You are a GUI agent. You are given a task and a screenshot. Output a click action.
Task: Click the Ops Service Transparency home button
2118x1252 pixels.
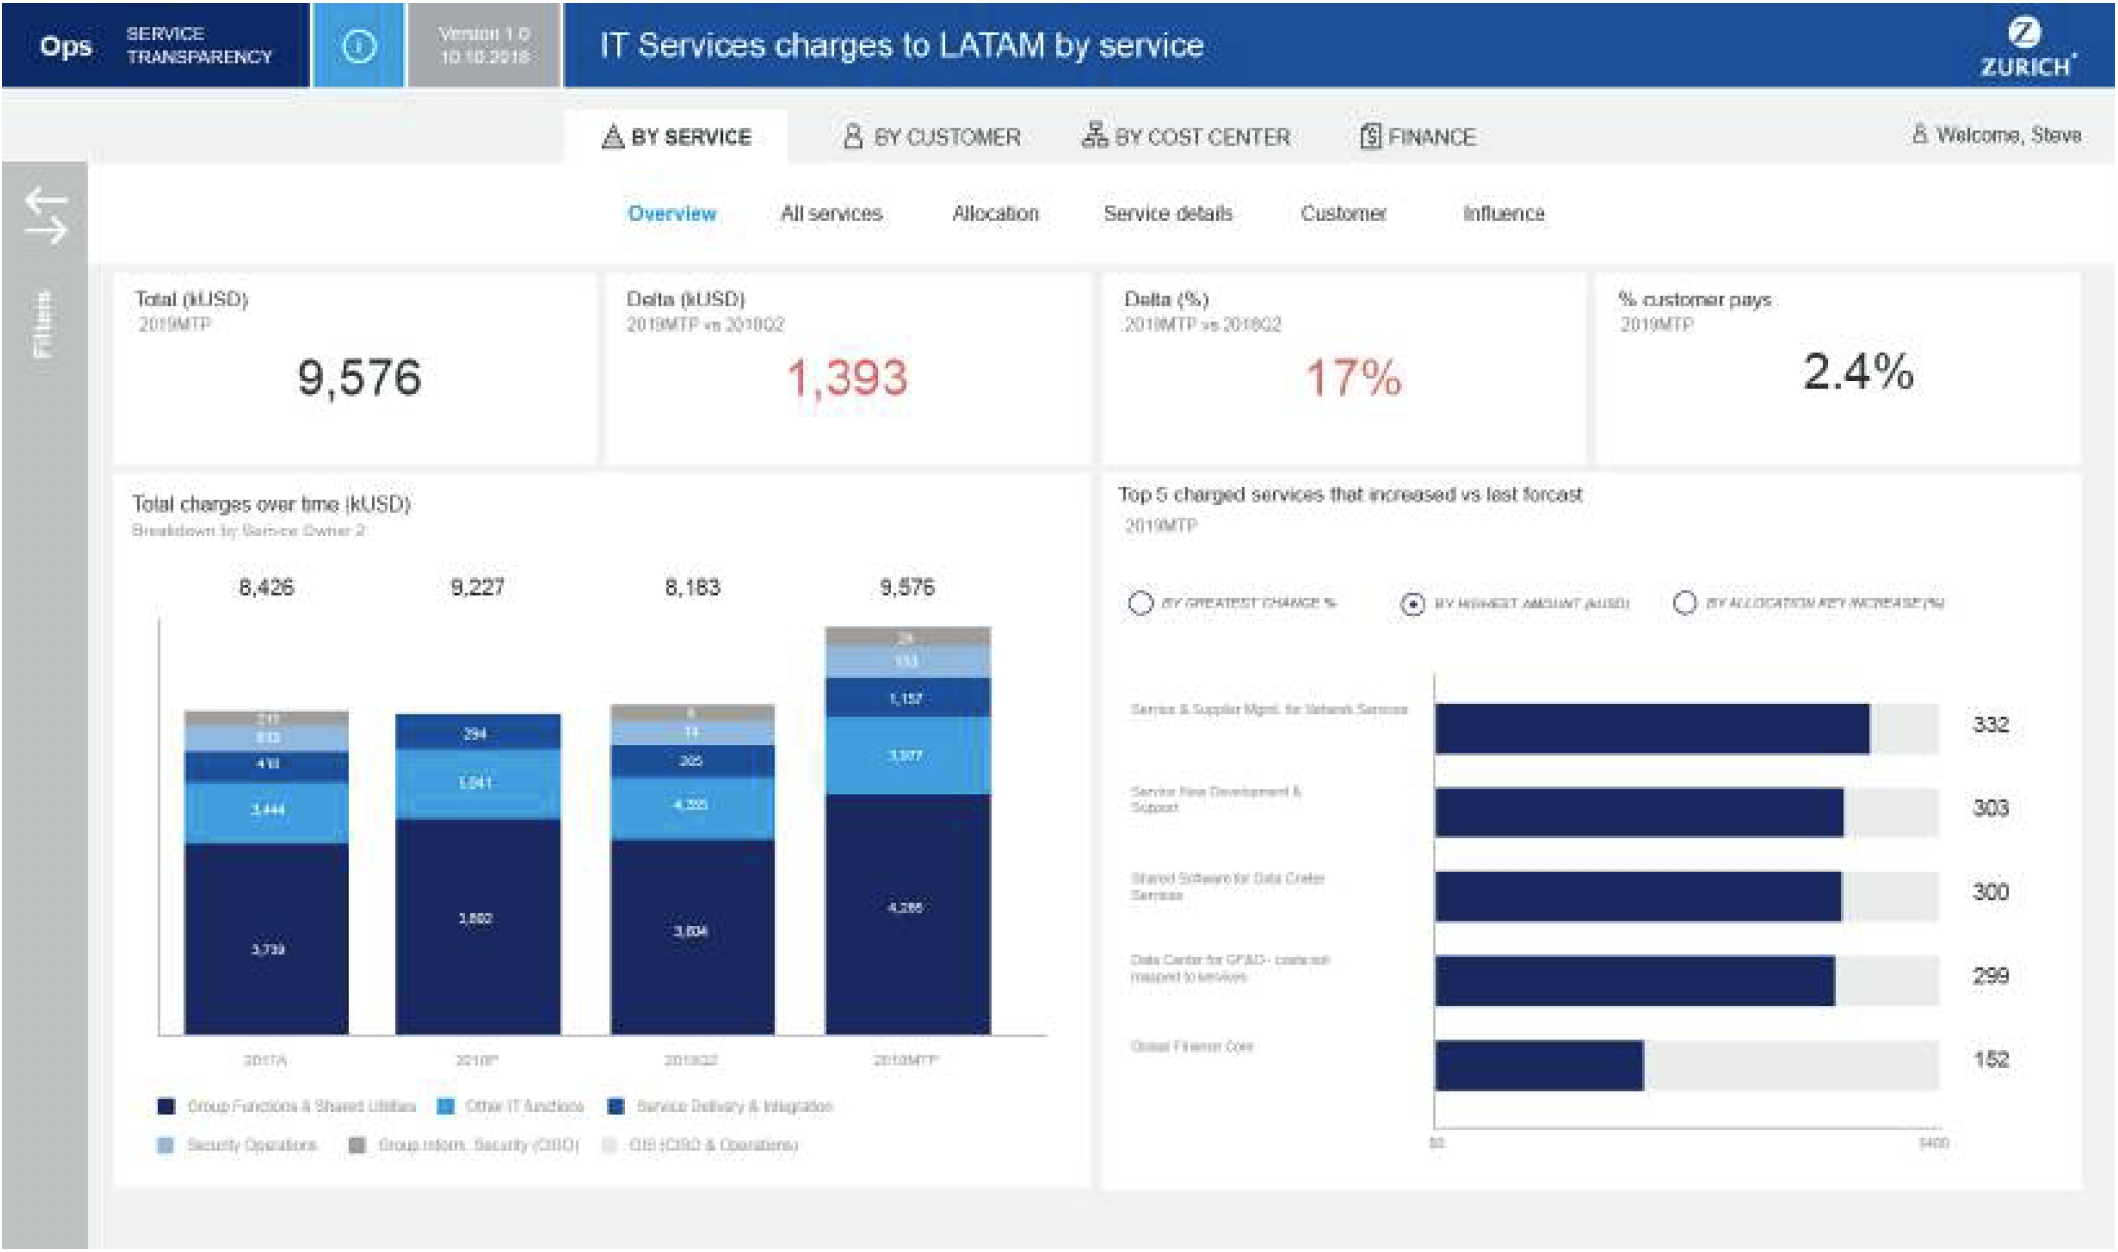pyautogui.click(x=155, y=46)
